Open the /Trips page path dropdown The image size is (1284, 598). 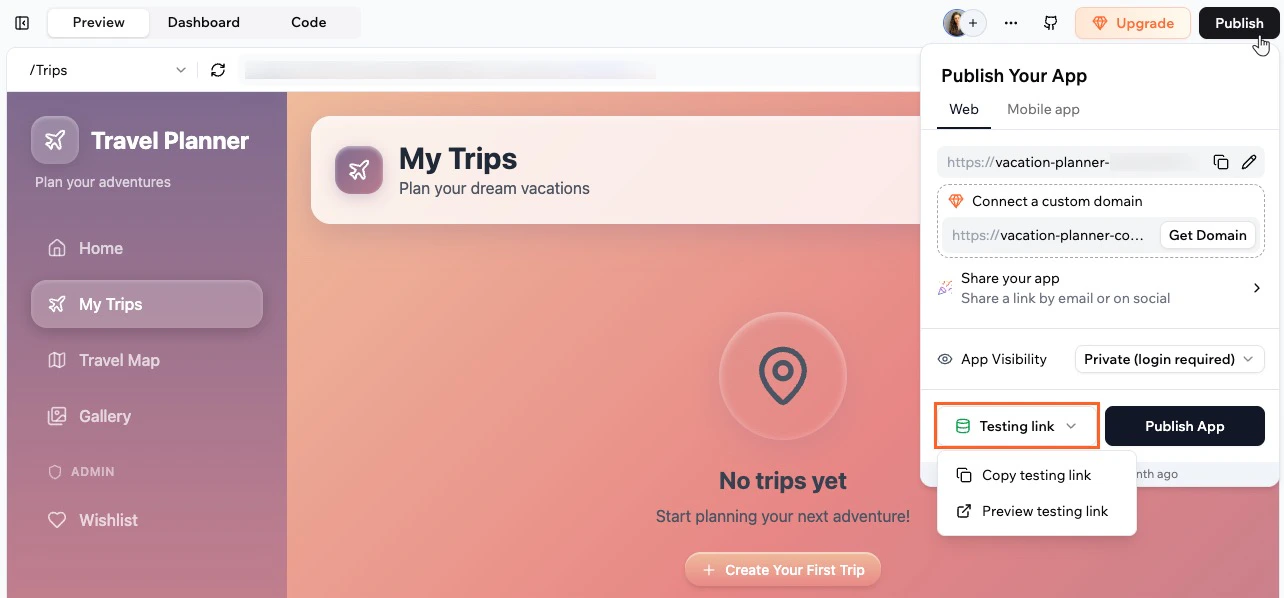pos(108,70)
